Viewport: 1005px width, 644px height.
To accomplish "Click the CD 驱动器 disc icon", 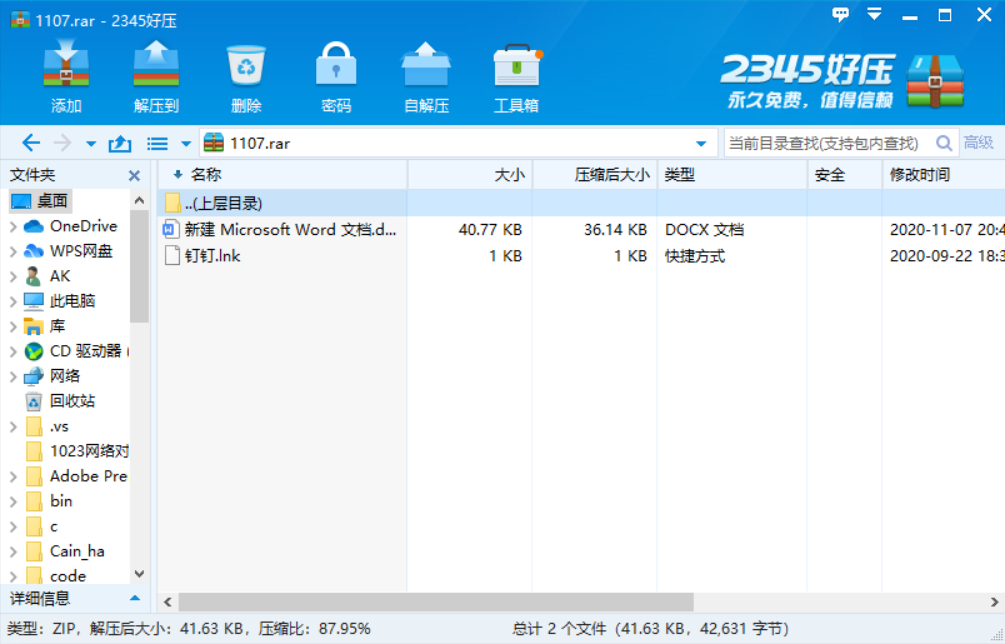I will point(33,351).
